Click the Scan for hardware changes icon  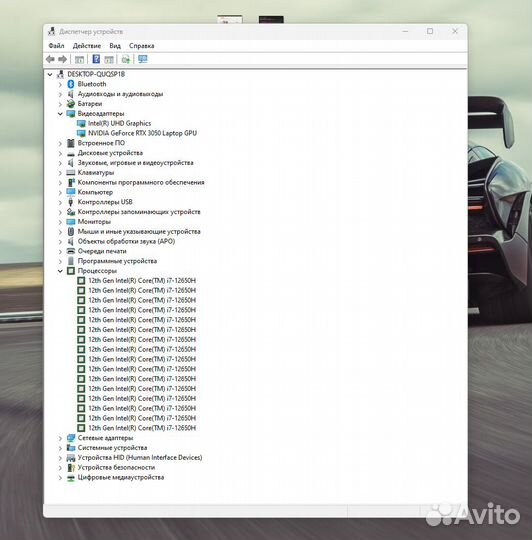[126, 59]
